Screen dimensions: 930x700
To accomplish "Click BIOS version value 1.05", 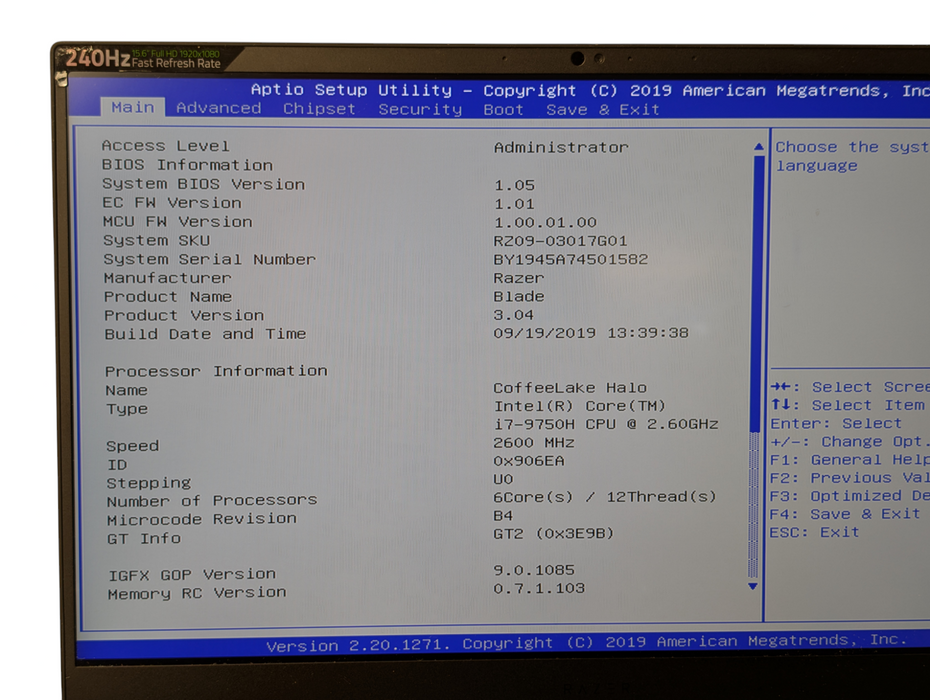I will click(514, 185).
